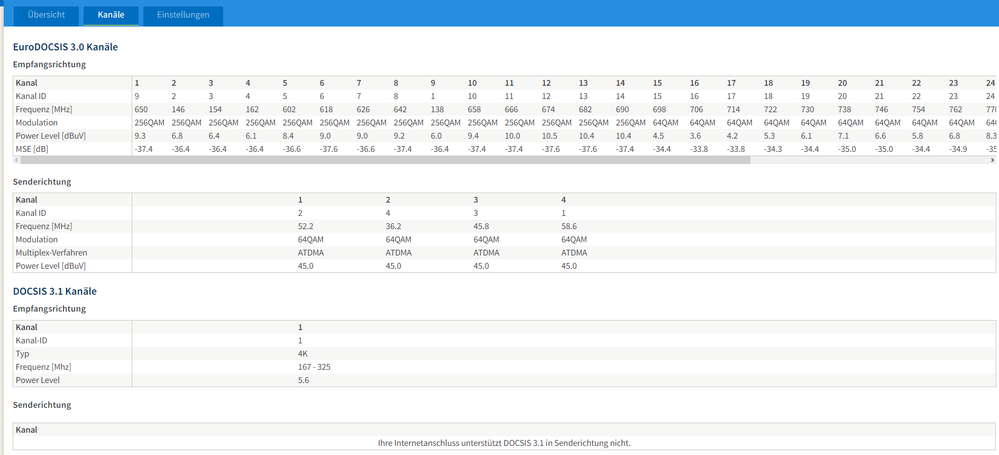This screenshot has height=455, width=999.
Task: Select the frequency cell 714
Action: [x=733, y=110]
